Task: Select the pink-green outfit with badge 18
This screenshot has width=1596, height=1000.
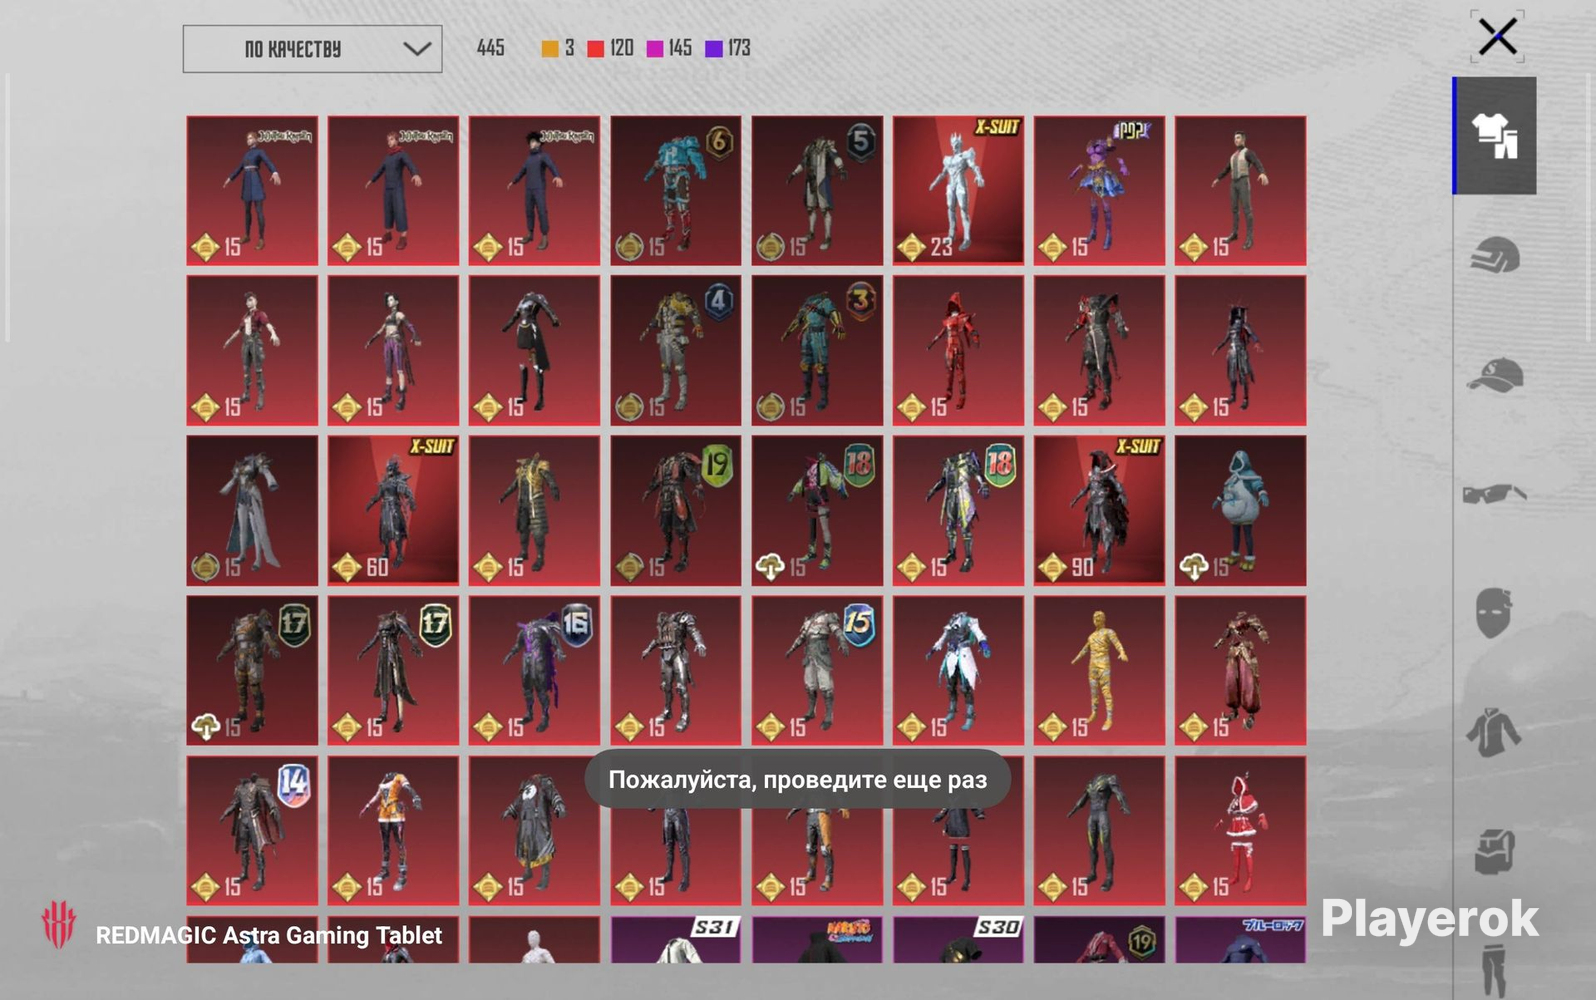Action: point(817,510)
